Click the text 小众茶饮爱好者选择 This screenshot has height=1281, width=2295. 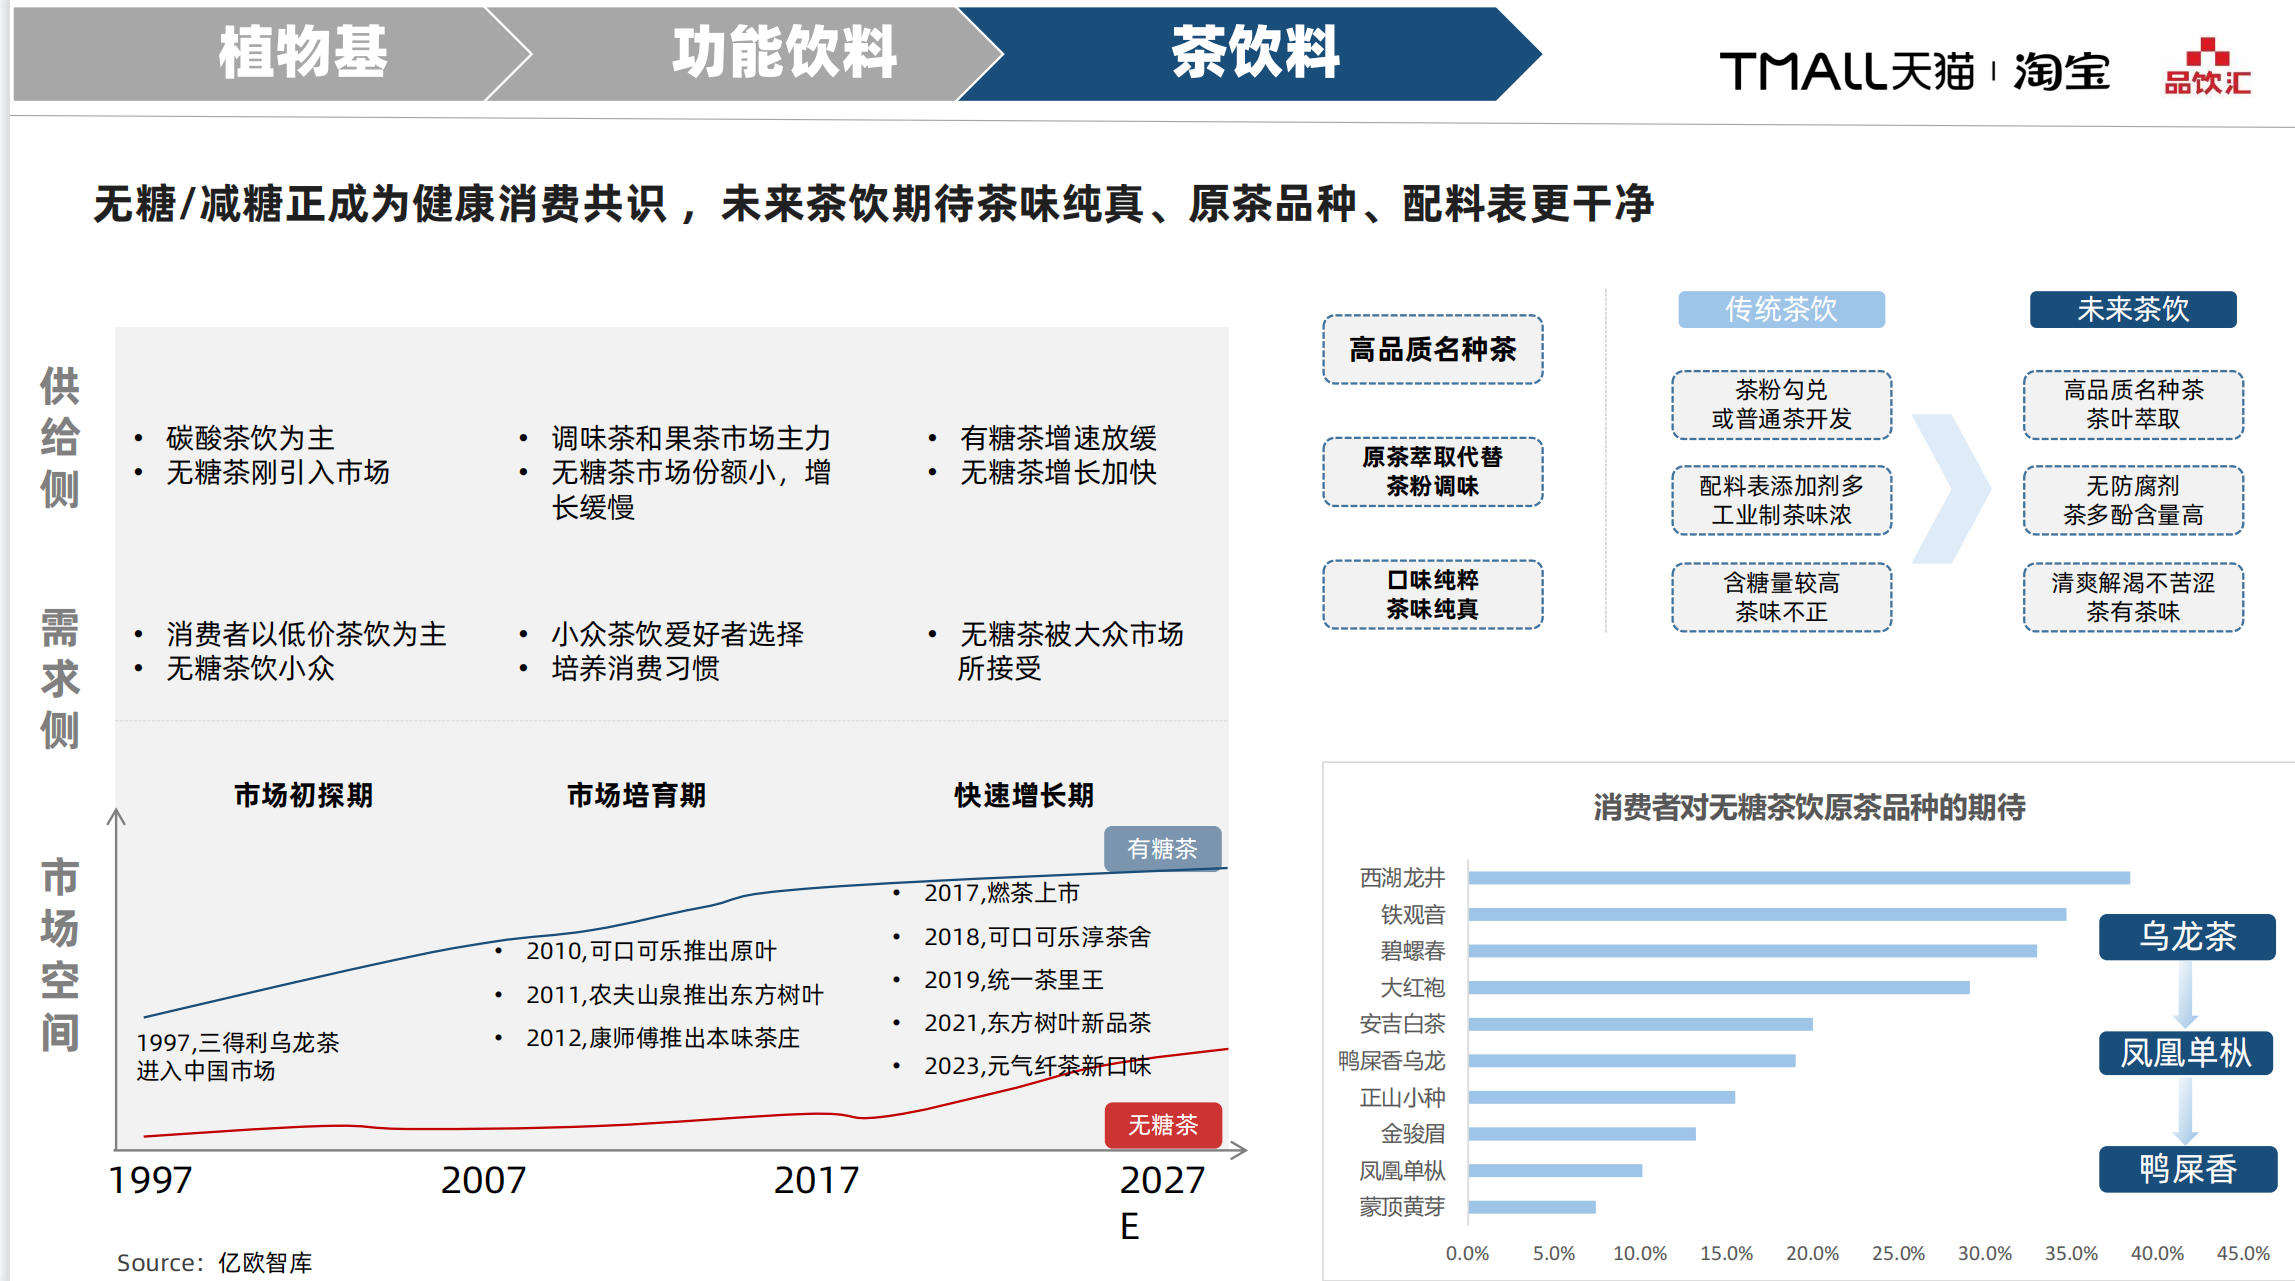[x=677, y=634]
